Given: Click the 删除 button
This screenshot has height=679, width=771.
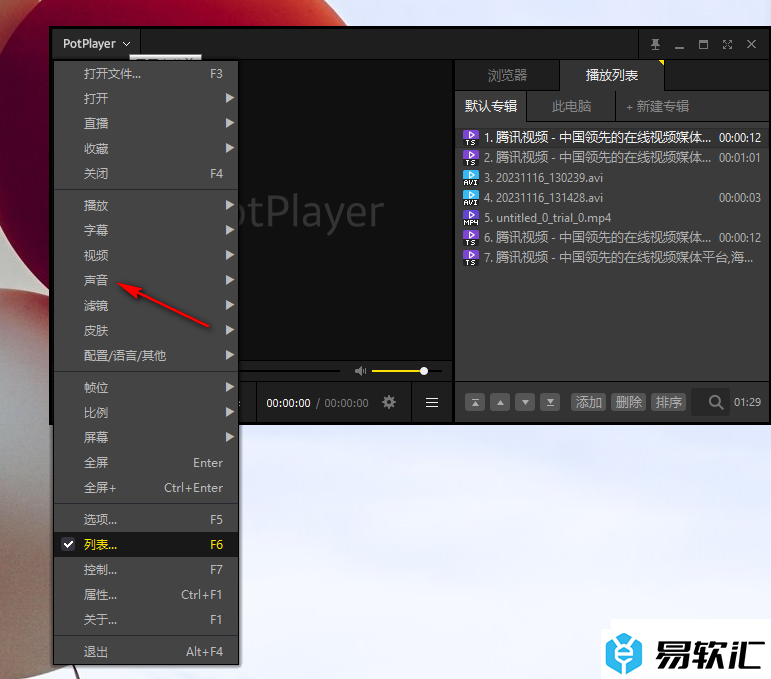Looking at the screenshot, I should tap(628, 403).
